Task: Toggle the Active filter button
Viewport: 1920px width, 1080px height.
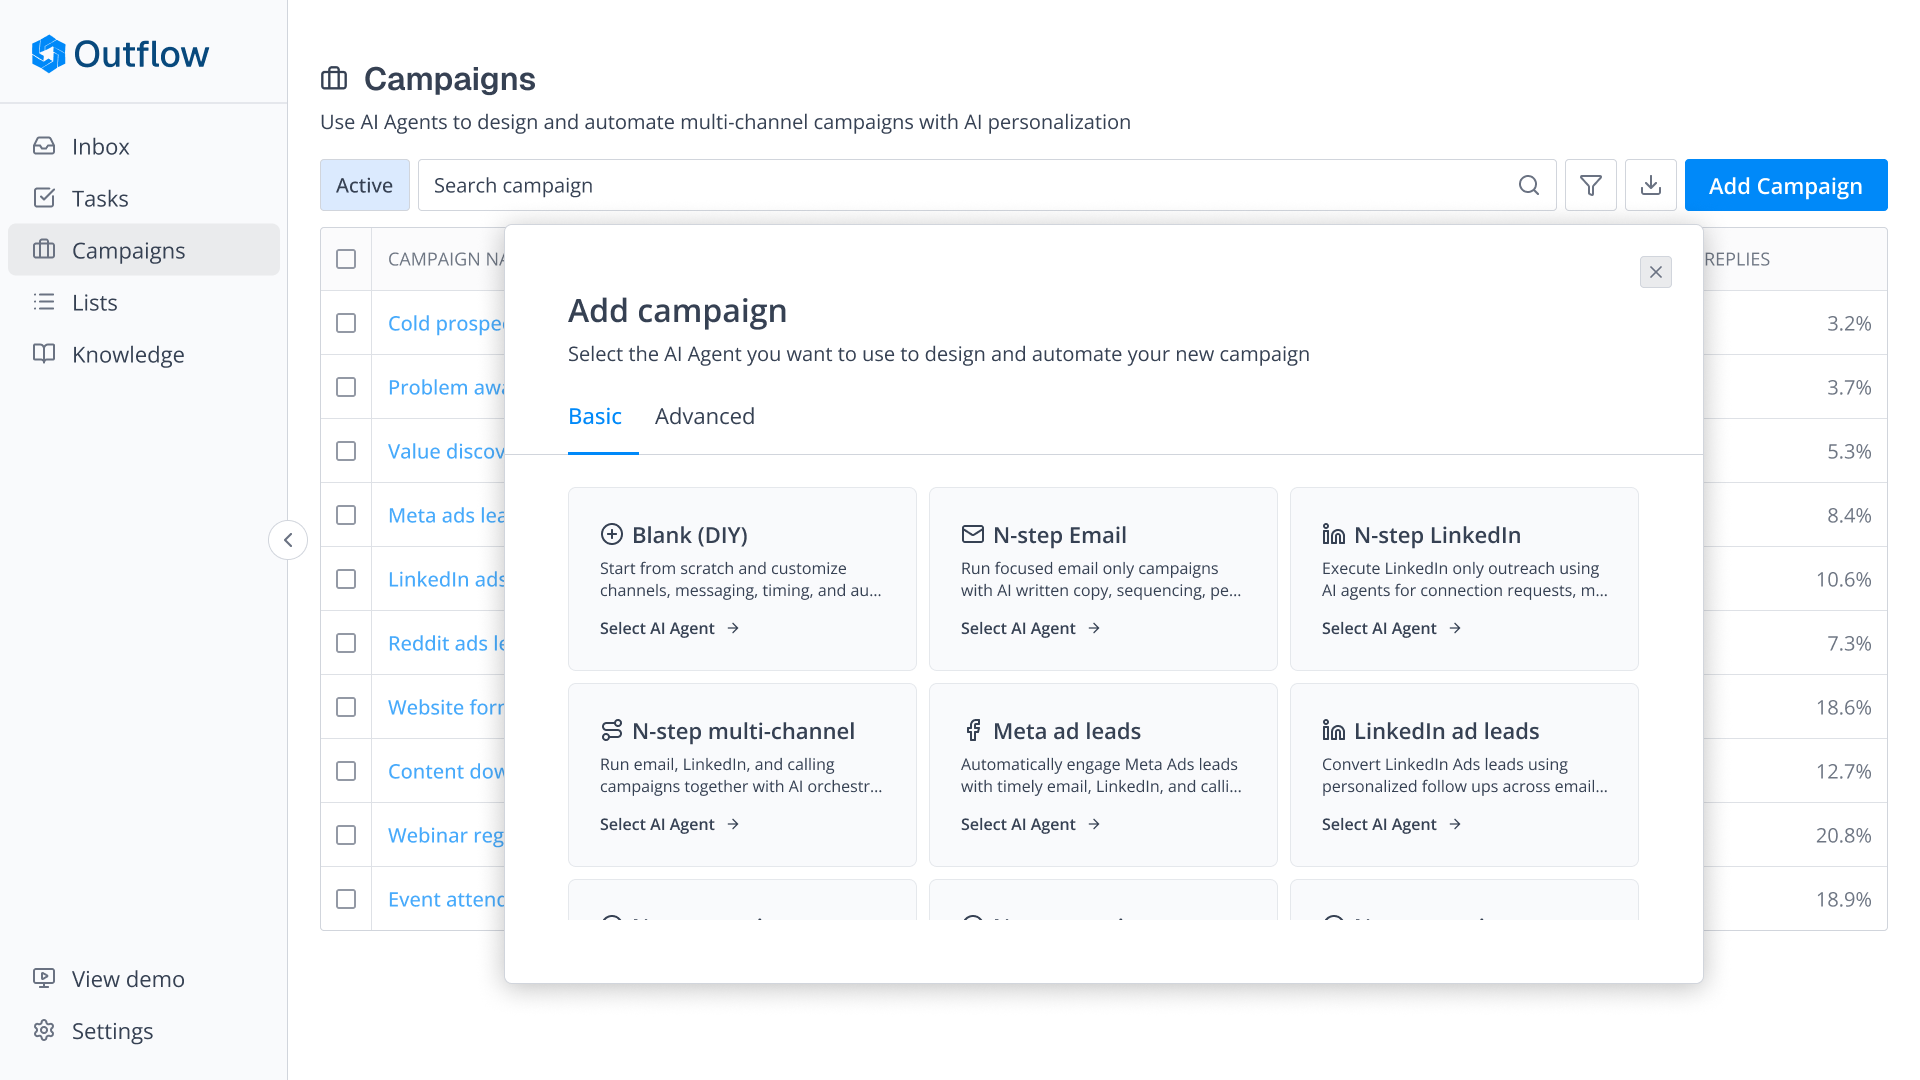Action: [364, 185]
